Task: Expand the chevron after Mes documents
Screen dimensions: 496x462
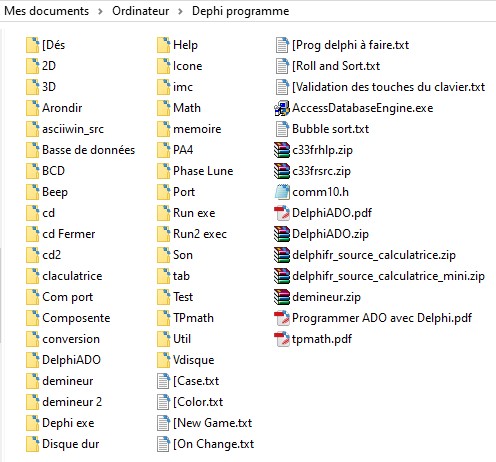Action: coord(100,11)
